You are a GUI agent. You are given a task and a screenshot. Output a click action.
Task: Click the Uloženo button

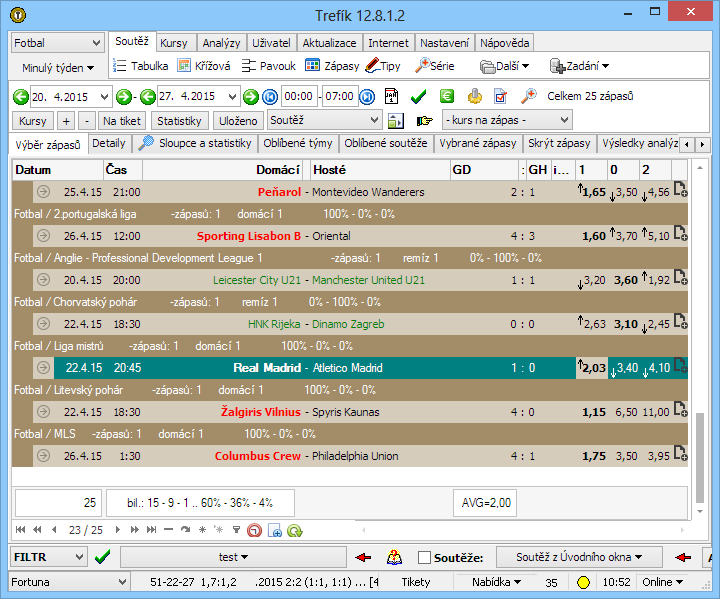tap(238, 121)
